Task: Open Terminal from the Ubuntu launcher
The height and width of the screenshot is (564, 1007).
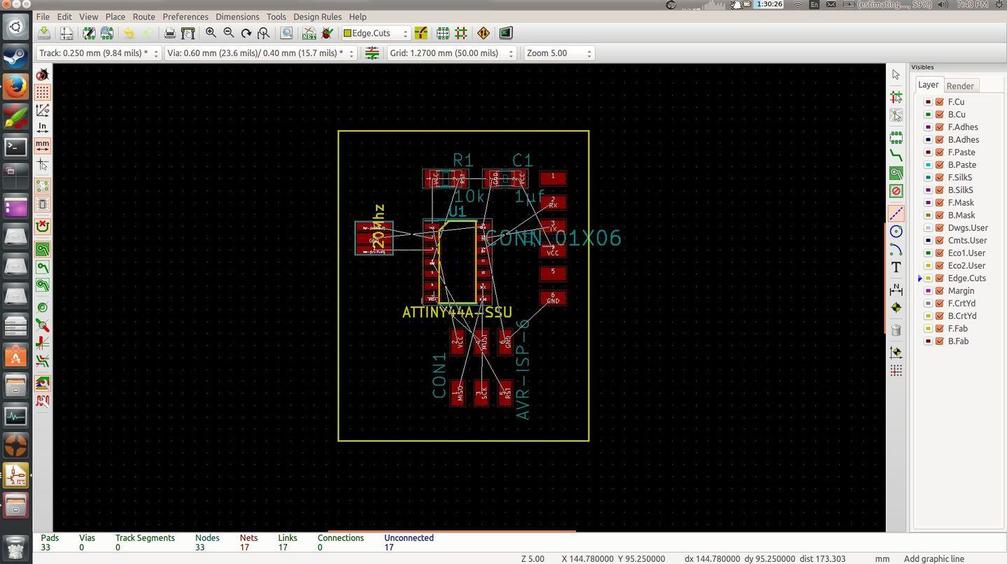Action: click(15, 146)
